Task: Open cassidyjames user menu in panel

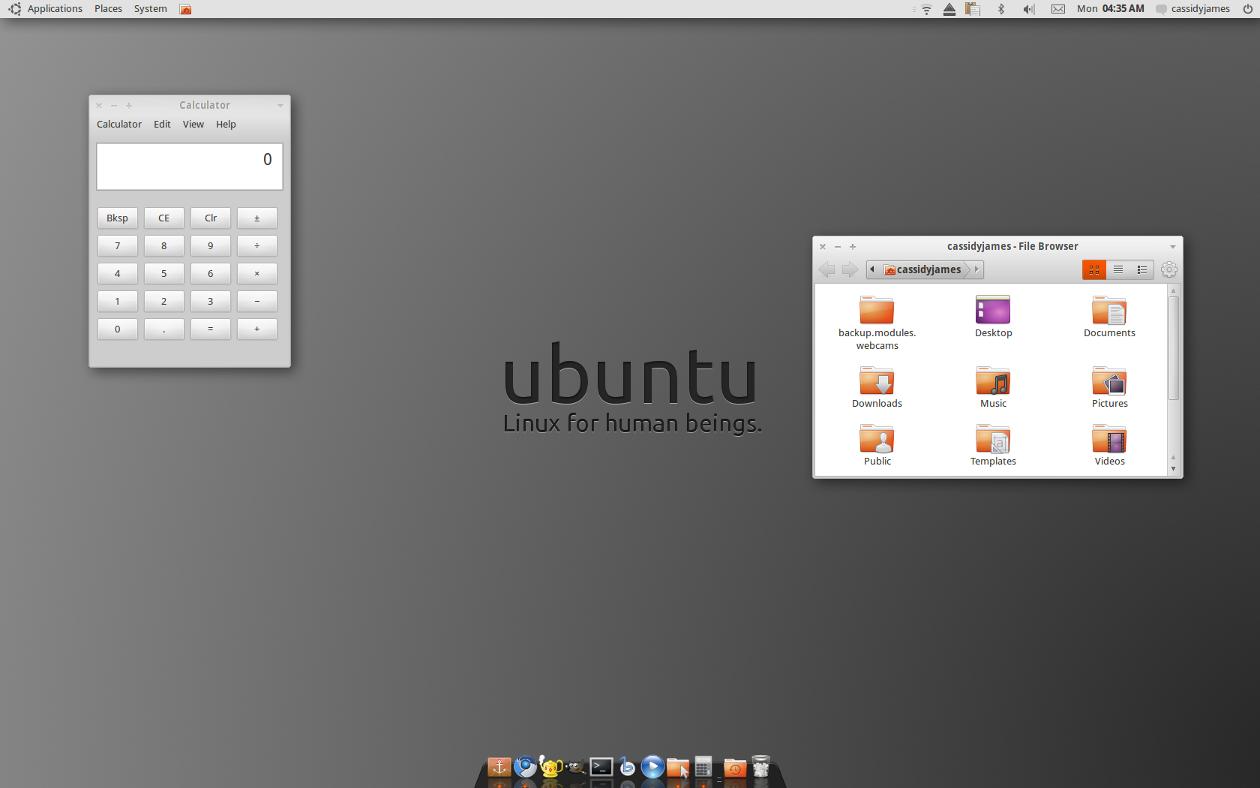Action: [x=1192, y=9]
